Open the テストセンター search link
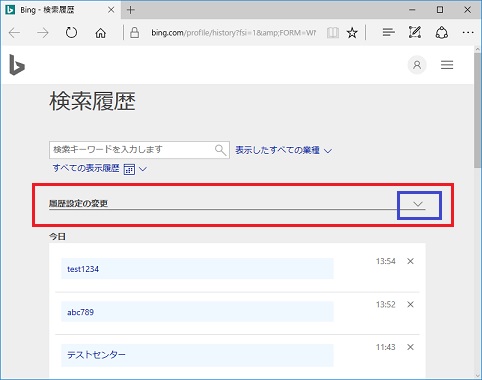This screenshot has width=482, height=380. [96, 355]
